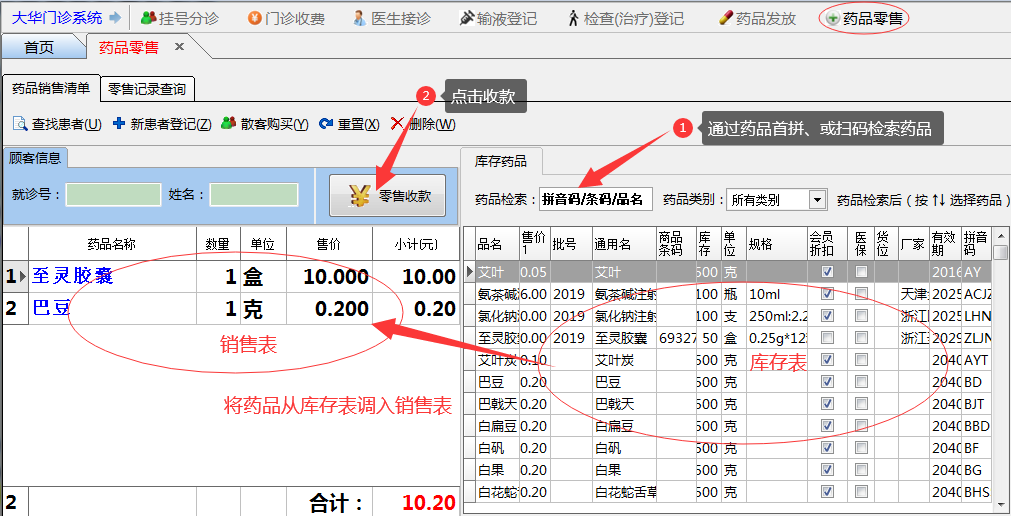Click 小计(元) column header
1011x516 pixels.
[416, 244]
